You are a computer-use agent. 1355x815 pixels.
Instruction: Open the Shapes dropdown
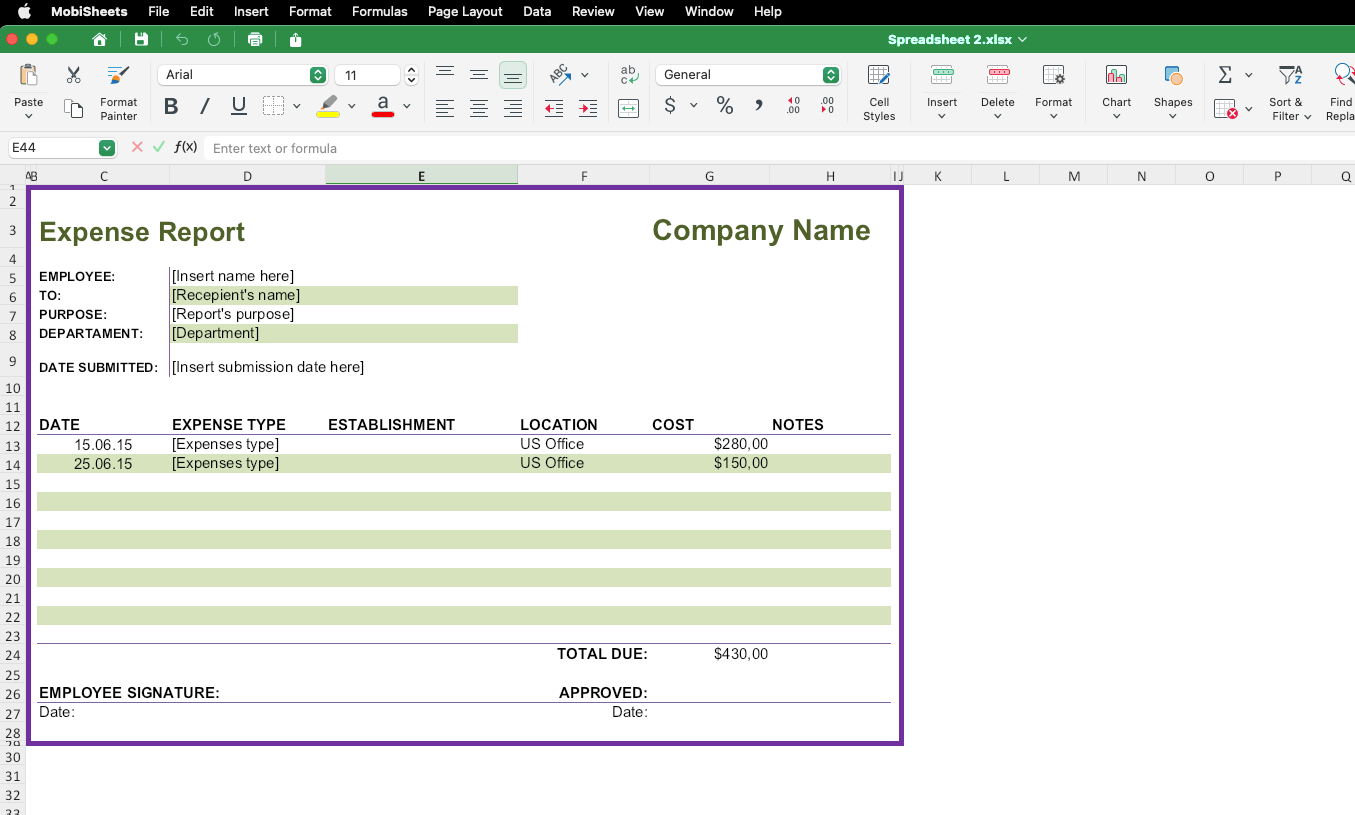point(1173,94)
